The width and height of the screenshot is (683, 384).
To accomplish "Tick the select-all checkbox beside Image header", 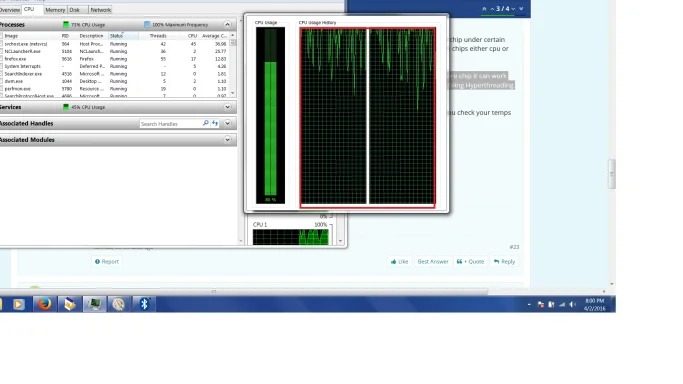I will pyautogui.click(x=1, y=36).
